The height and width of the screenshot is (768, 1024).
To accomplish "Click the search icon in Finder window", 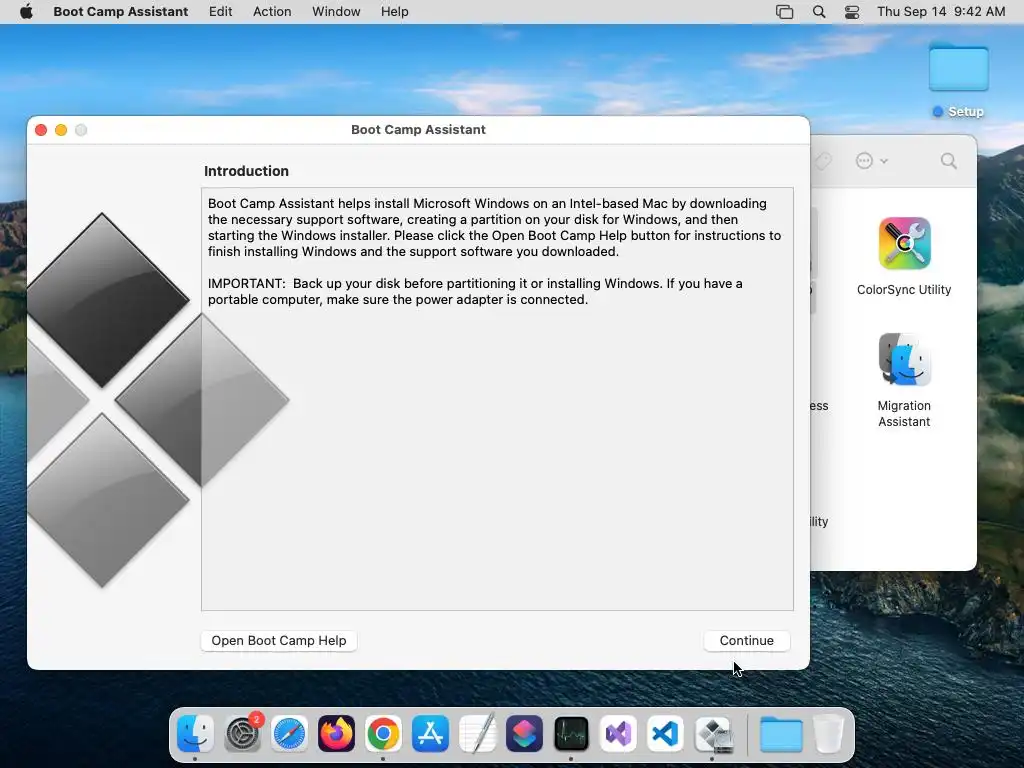I will (949, 161).
